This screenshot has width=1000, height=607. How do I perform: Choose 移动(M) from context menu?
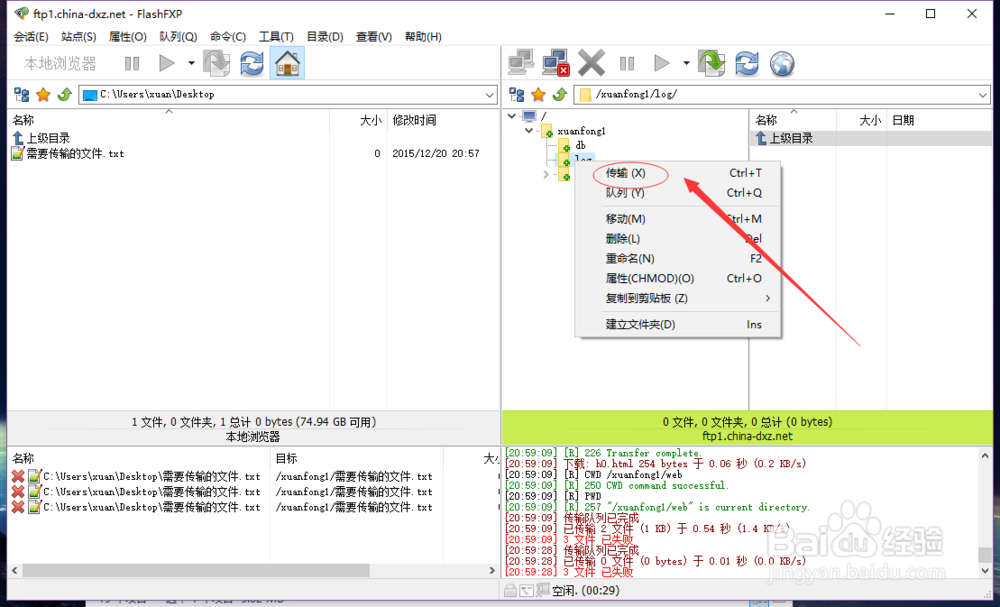coord(678,219)
